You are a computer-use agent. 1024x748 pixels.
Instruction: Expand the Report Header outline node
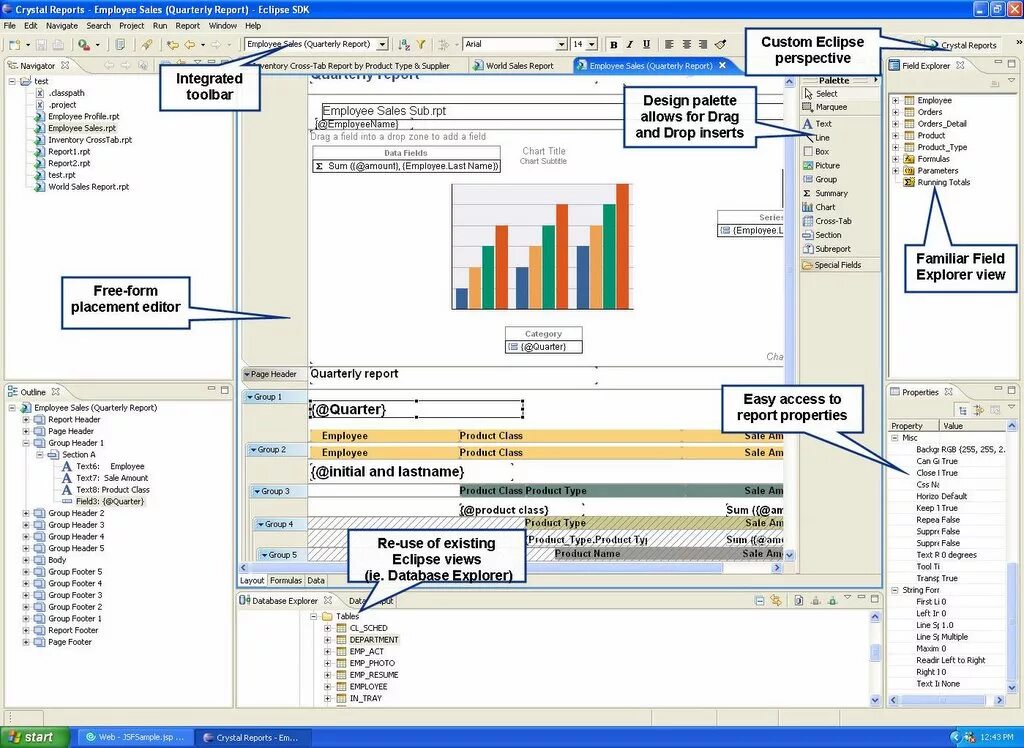(26, 419)
